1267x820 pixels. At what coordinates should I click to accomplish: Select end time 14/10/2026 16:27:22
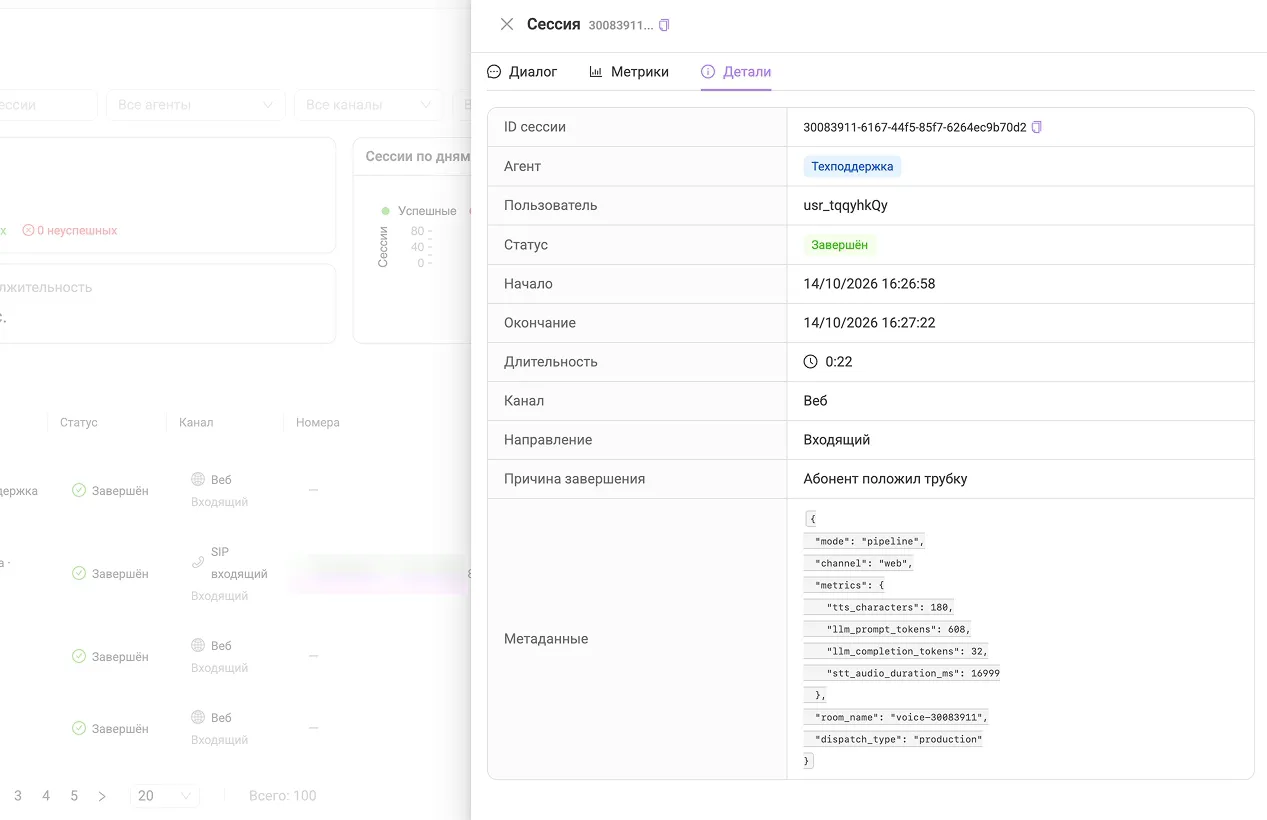pyautogui.click(x=870, y=323)
